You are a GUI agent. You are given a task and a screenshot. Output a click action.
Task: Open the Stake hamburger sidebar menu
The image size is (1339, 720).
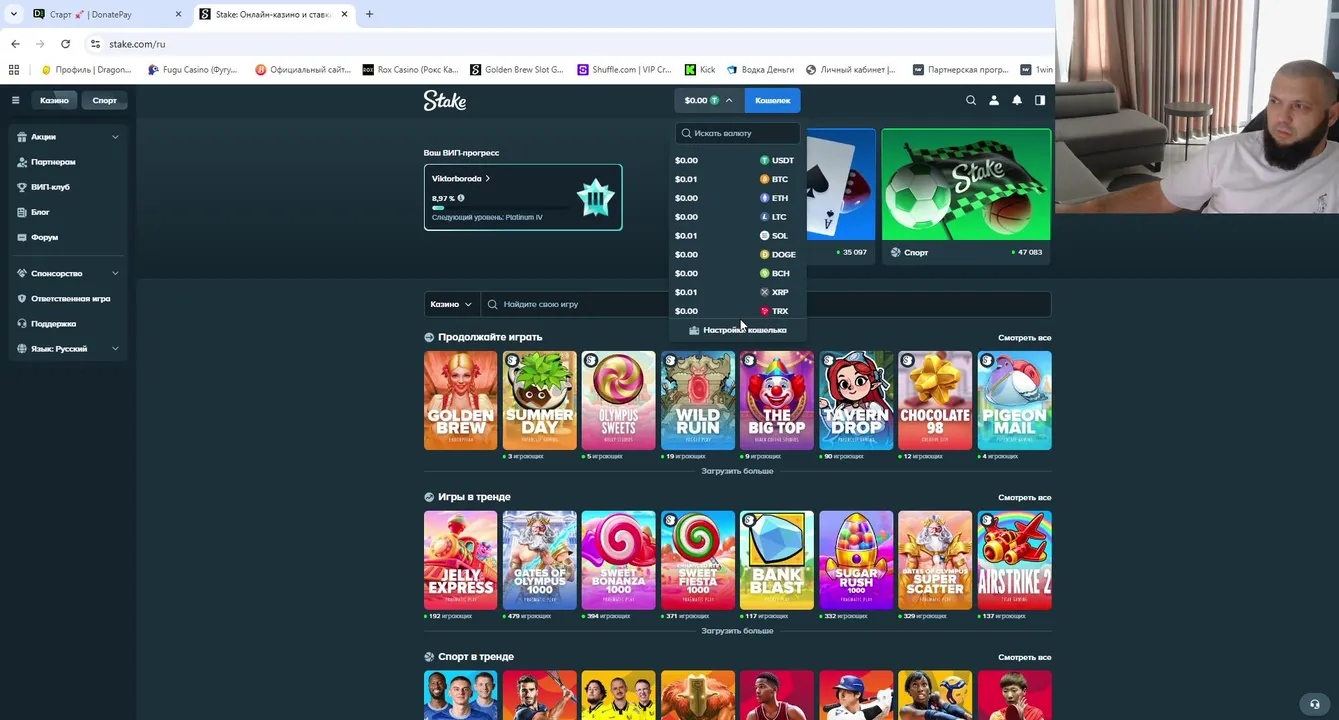[x=15, y=100]
